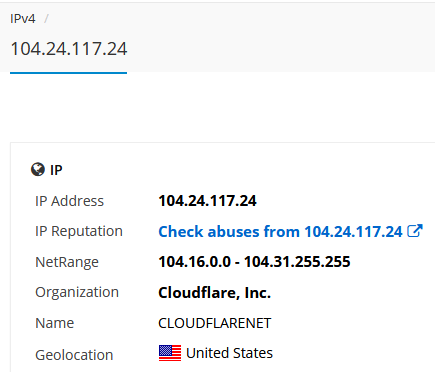The image size is (435, 372).
Task: Click the breadcrumb slash separator after IPv4
Action: click(x=46, y=19)
